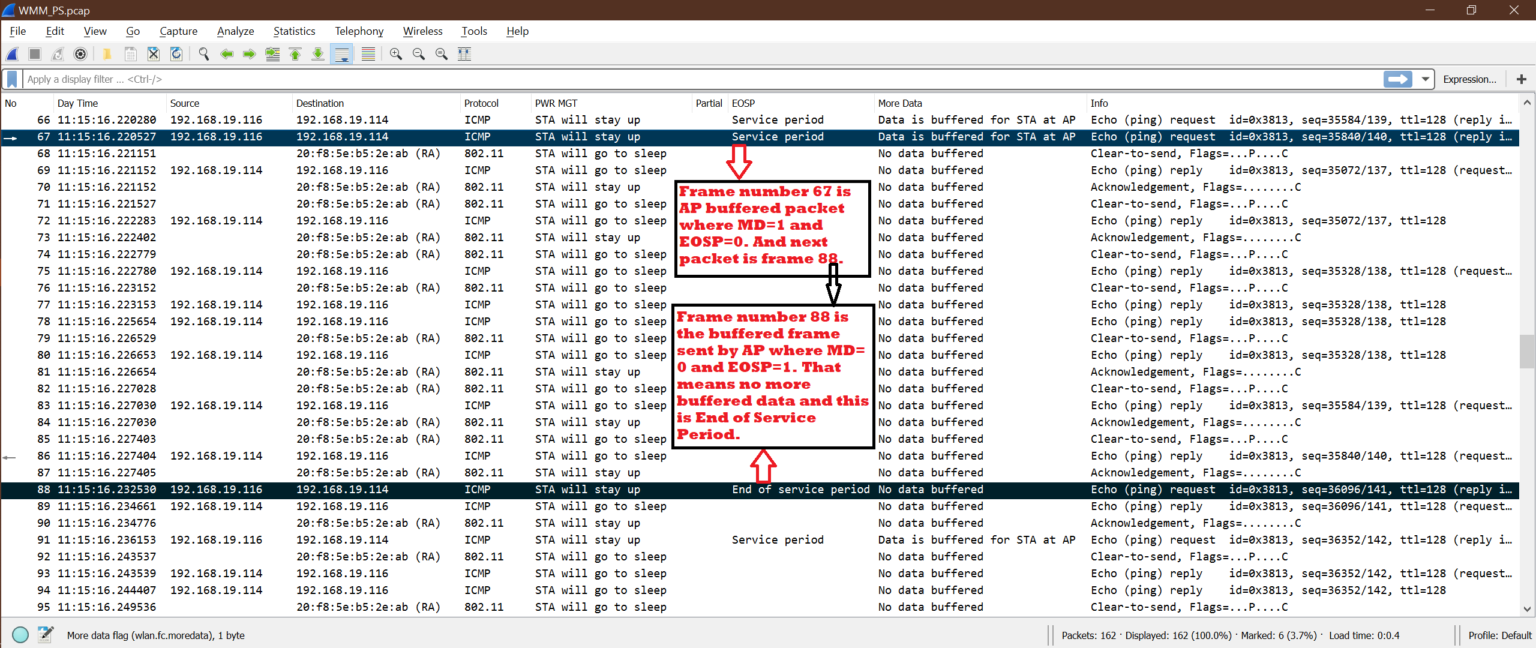Jump to the last packet
Image resolution: width=1536 pixels, height=648 pixels.
(x=318, y=54)
